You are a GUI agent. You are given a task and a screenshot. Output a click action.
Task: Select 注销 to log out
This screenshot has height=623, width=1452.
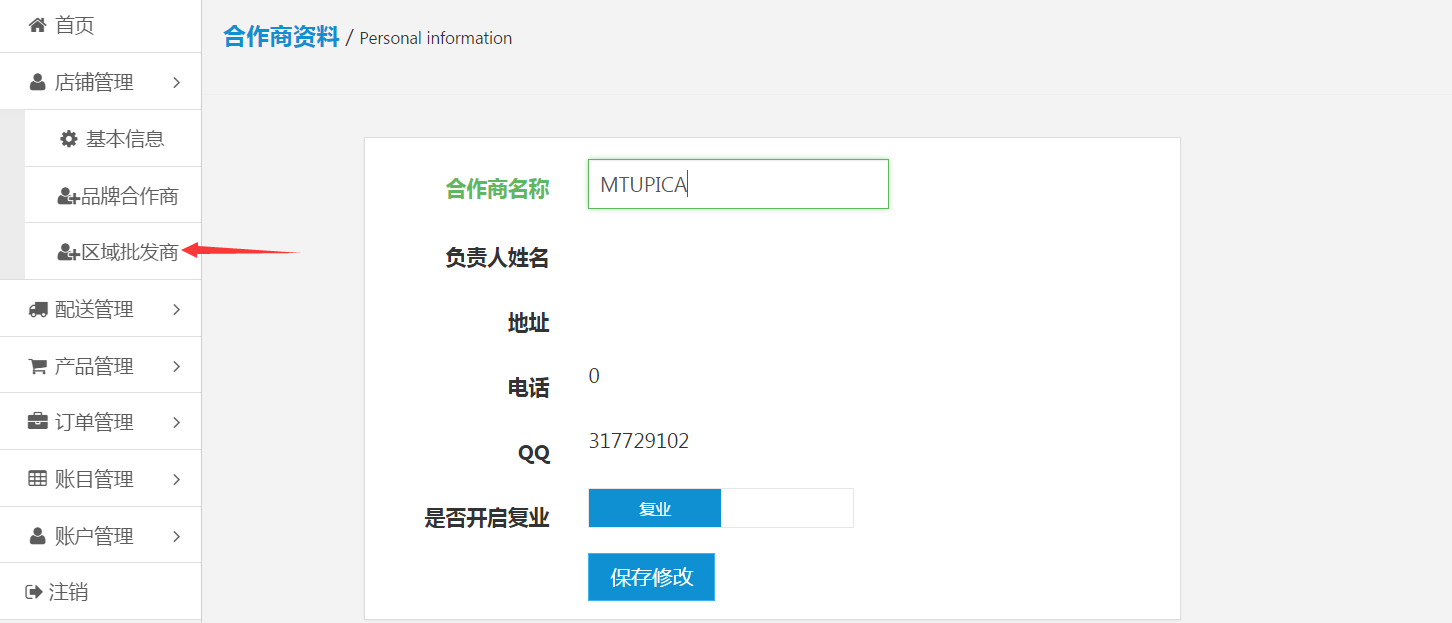click(x=68, y=592)
